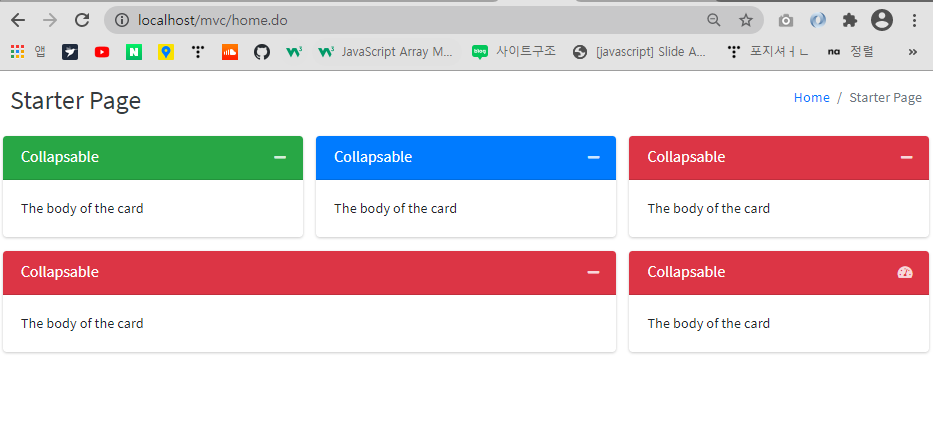The width and height of the screenshot is (933, 444).
Task: Click the green card's Collapsable title
Action: (x=60, y=157)
